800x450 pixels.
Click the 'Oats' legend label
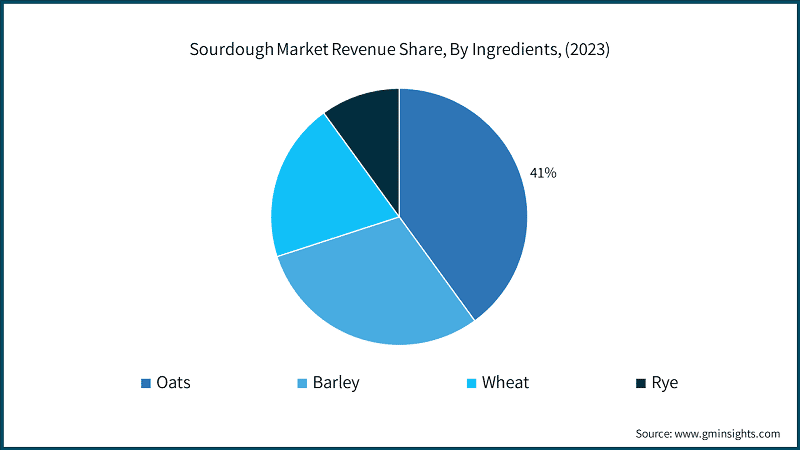(x=173, y=383)
